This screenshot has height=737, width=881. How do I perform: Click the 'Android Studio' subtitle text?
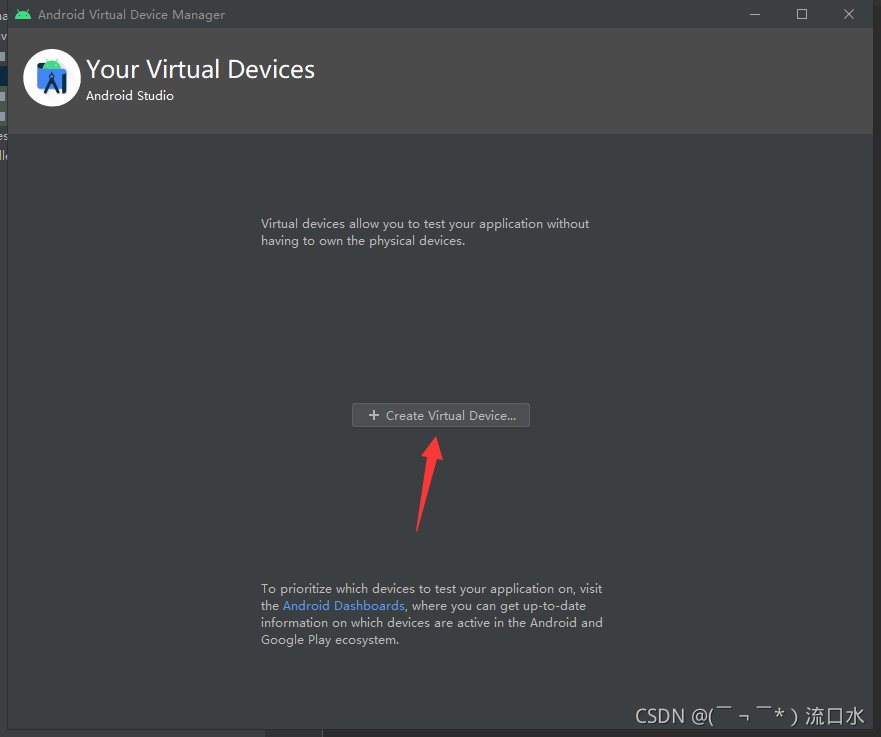point(130,95)
